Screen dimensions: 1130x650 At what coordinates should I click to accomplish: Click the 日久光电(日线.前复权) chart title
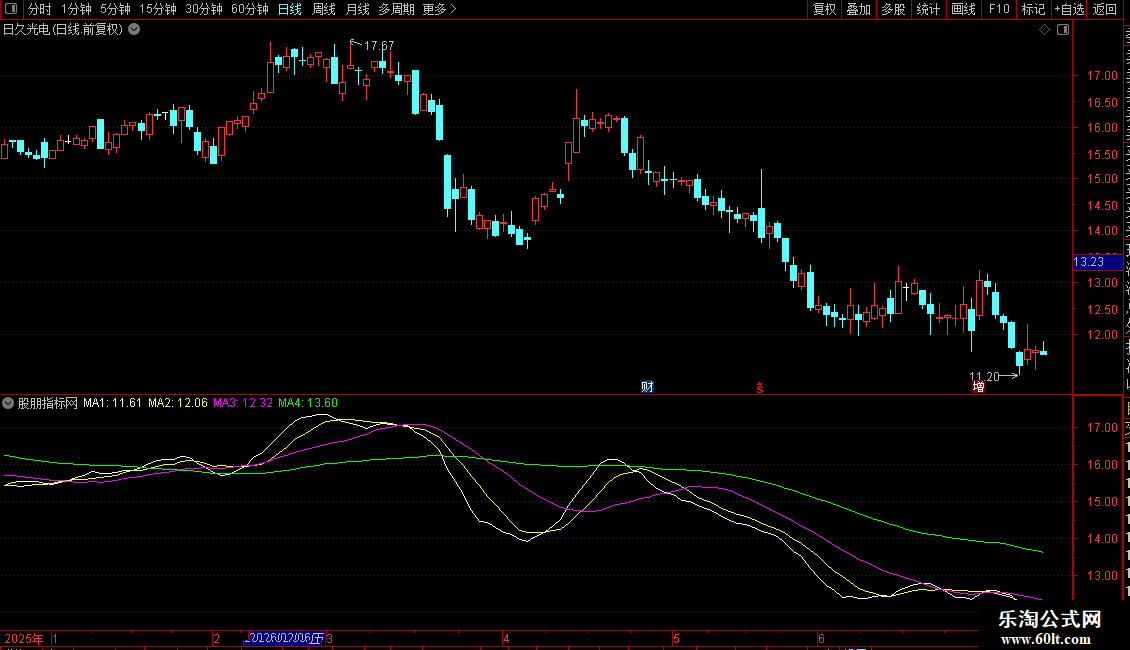pyautogui.click(x=63, y=30)
